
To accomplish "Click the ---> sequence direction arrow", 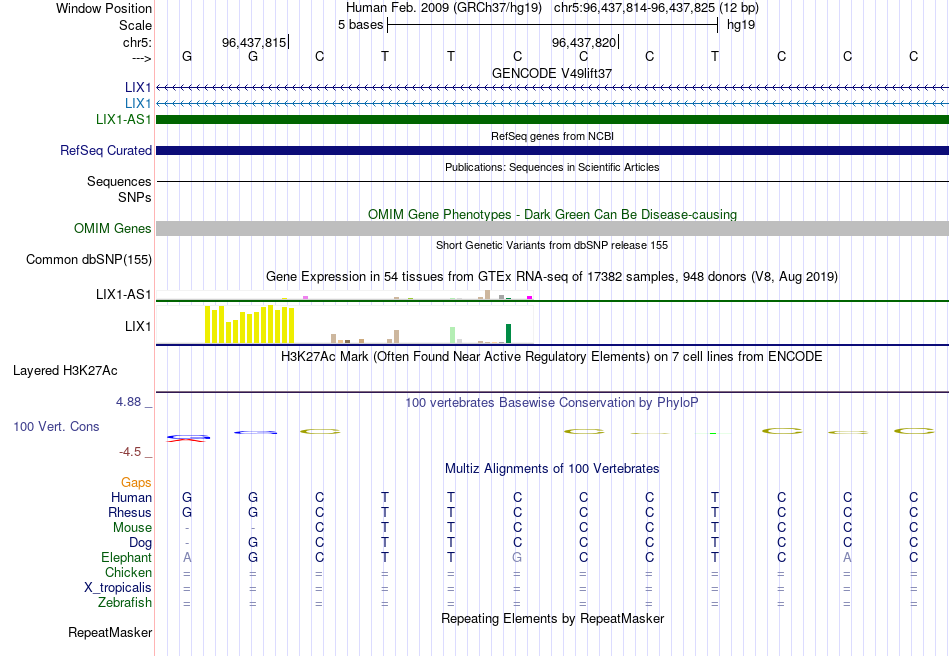I will 142,58.
